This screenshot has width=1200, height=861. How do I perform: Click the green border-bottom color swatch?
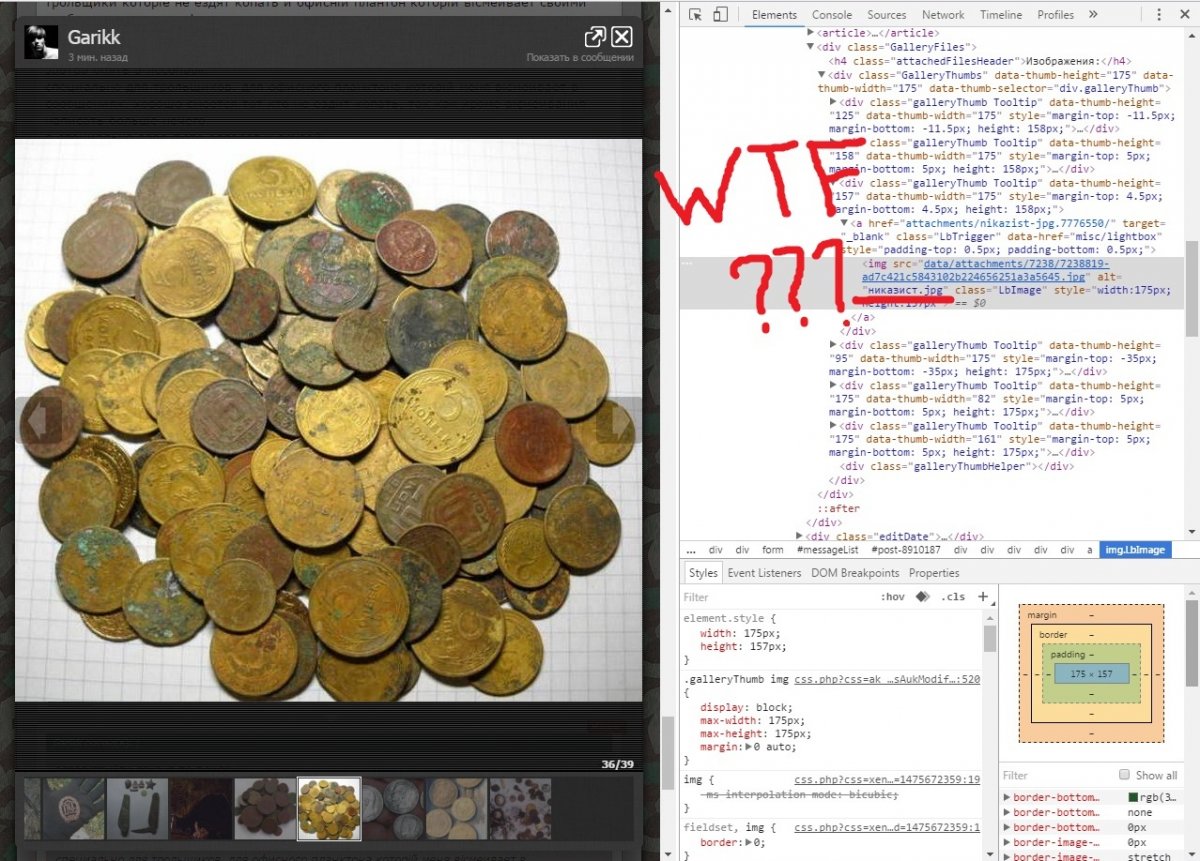[x=1133, y=798]
